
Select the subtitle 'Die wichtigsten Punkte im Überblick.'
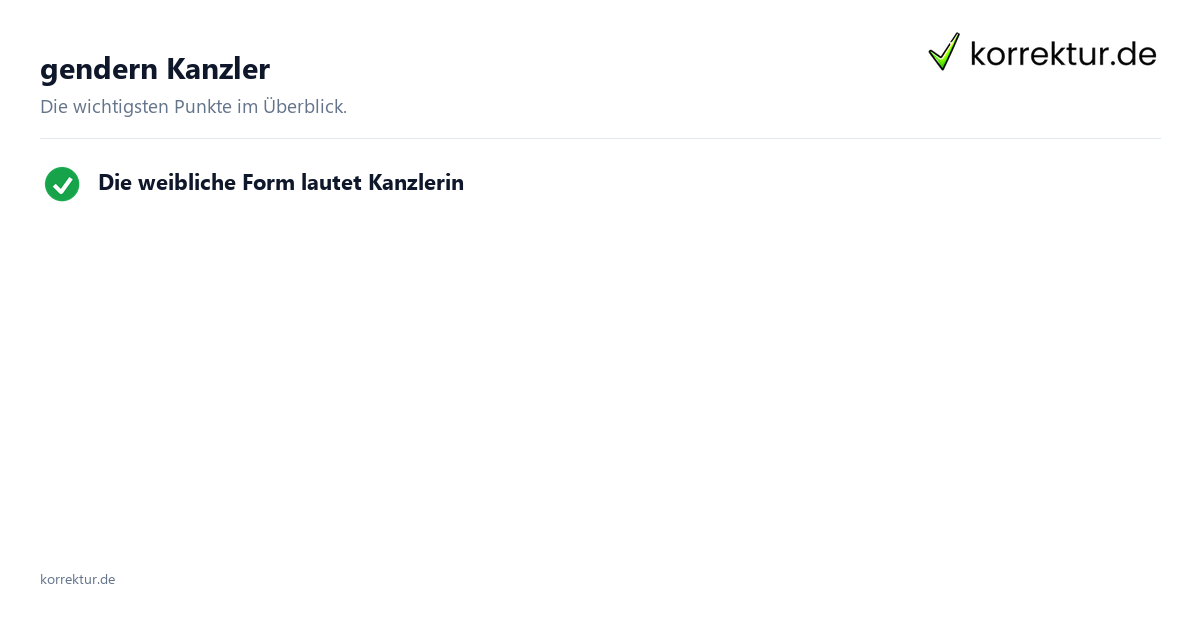193,106
